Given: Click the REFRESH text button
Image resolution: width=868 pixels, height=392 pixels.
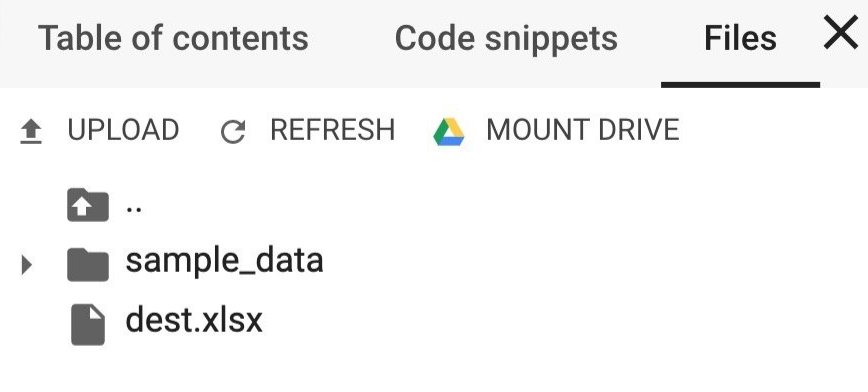Looking at the screenshot, I should [x=333, y=130].
